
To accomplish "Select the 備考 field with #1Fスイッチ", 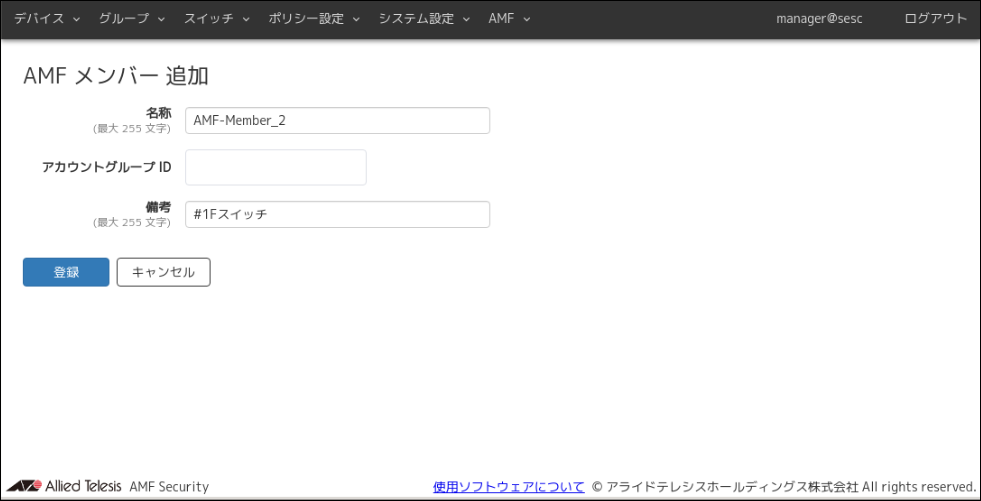I will [x=337, y=214].
